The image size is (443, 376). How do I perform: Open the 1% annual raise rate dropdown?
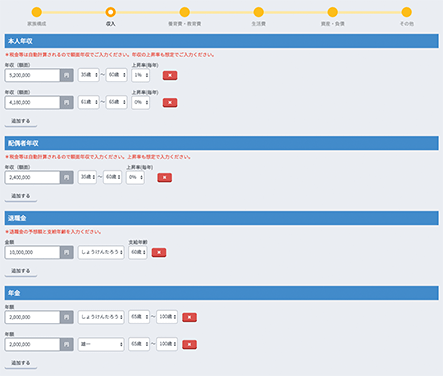(x=141, y=75)
